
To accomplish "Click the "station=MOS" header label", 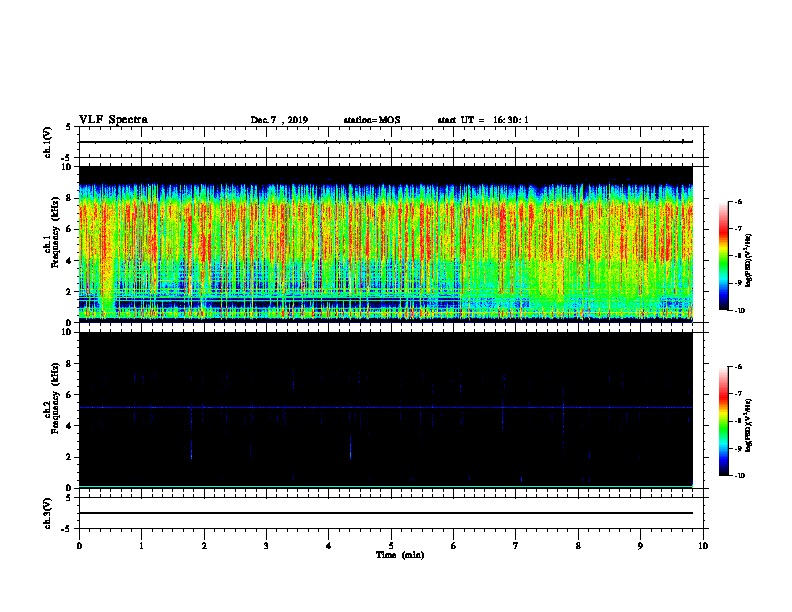I will click(372, 120).
